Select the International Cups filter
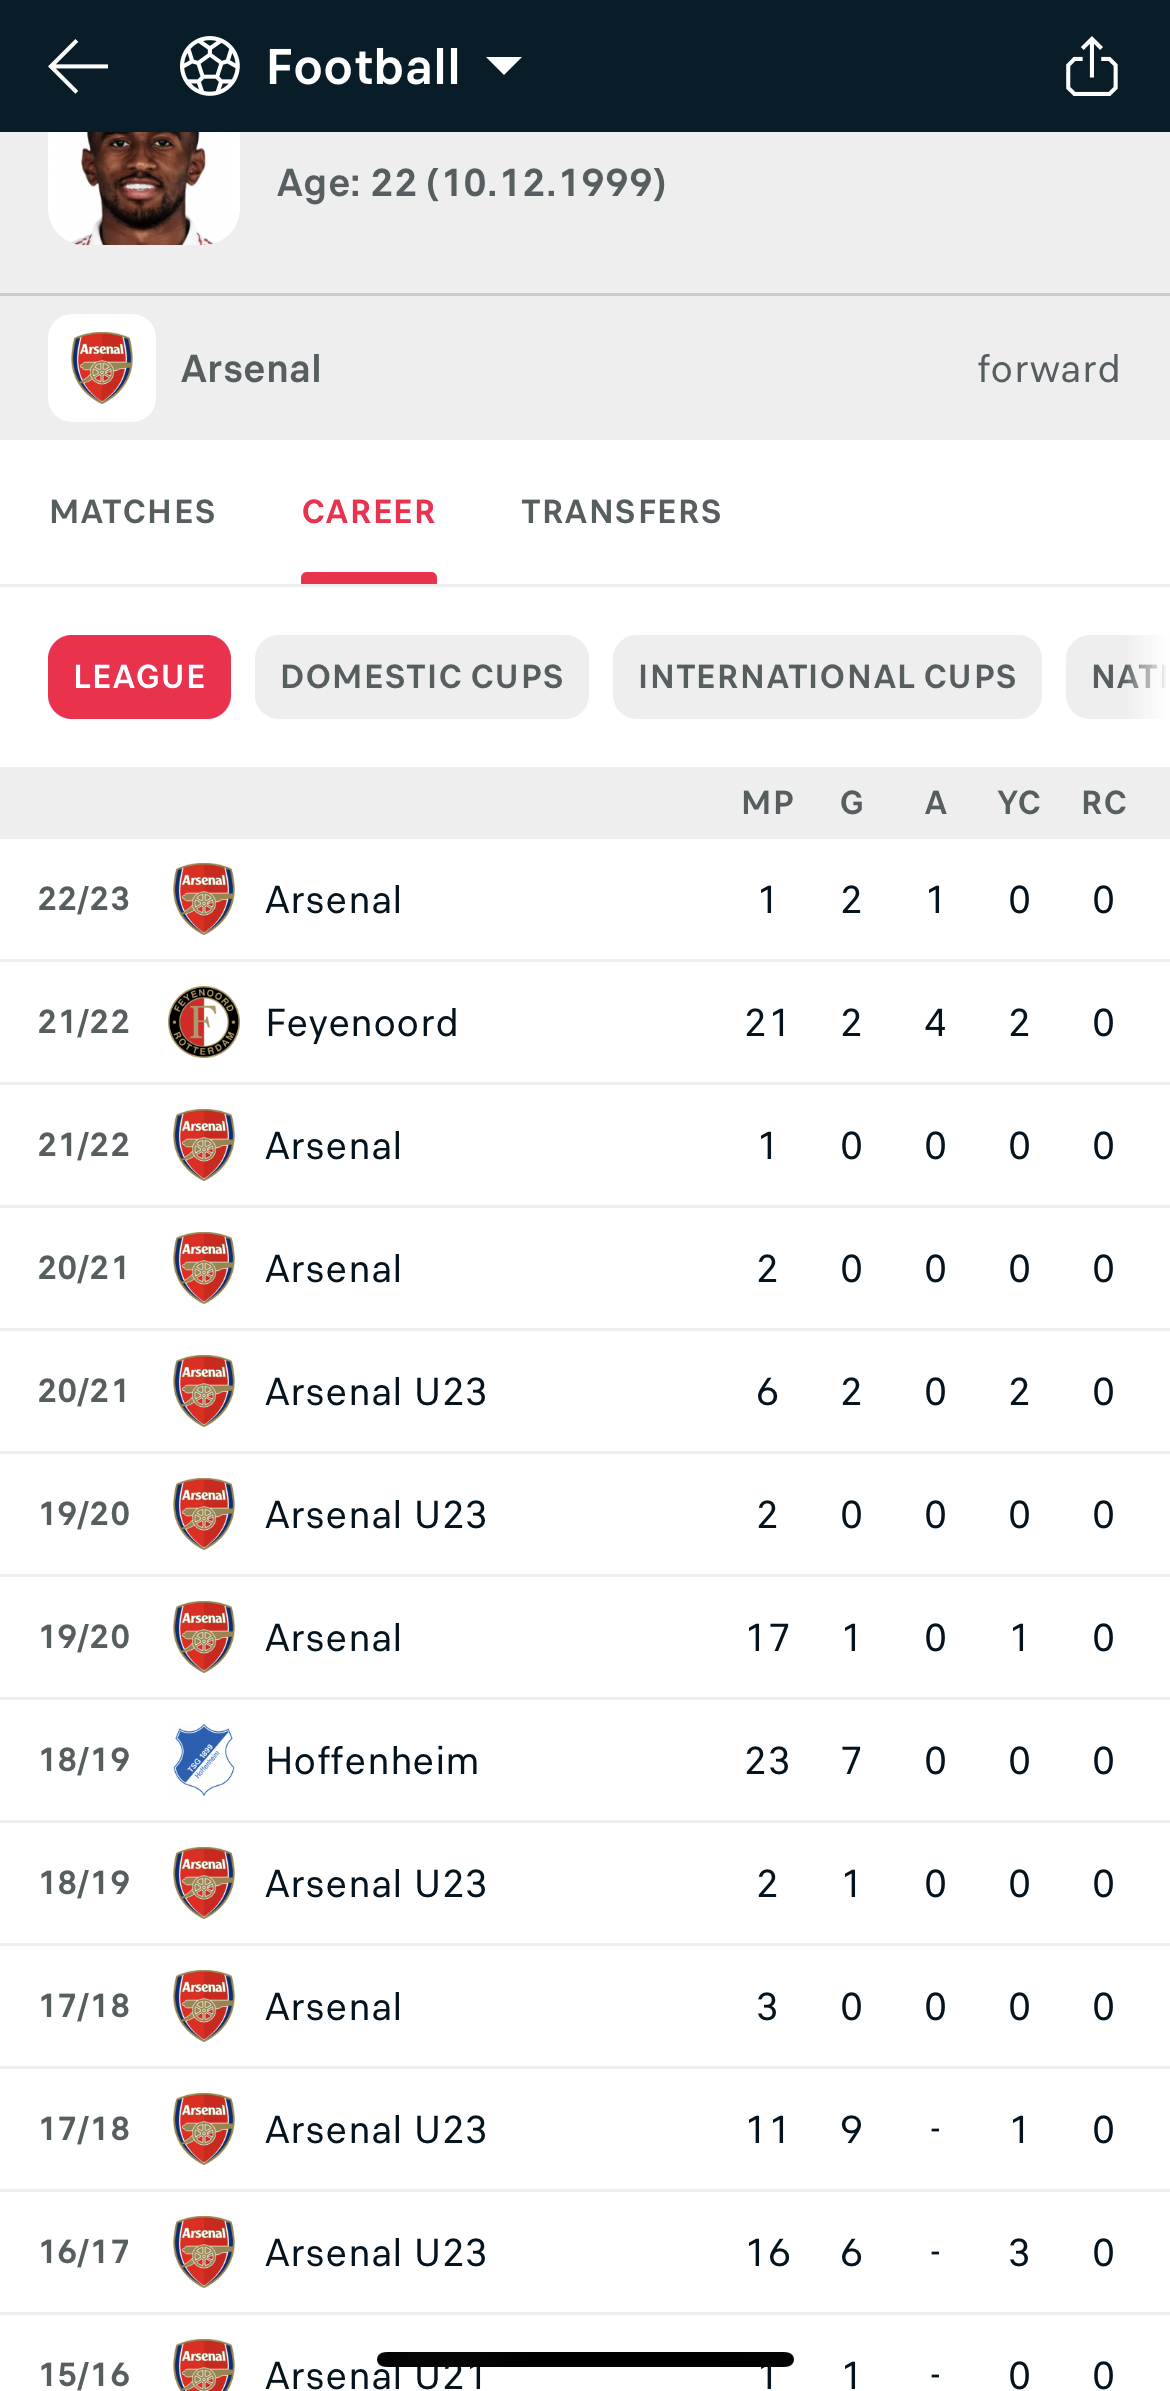This screenshot has height=2391, width=1170. click(827, 677)
